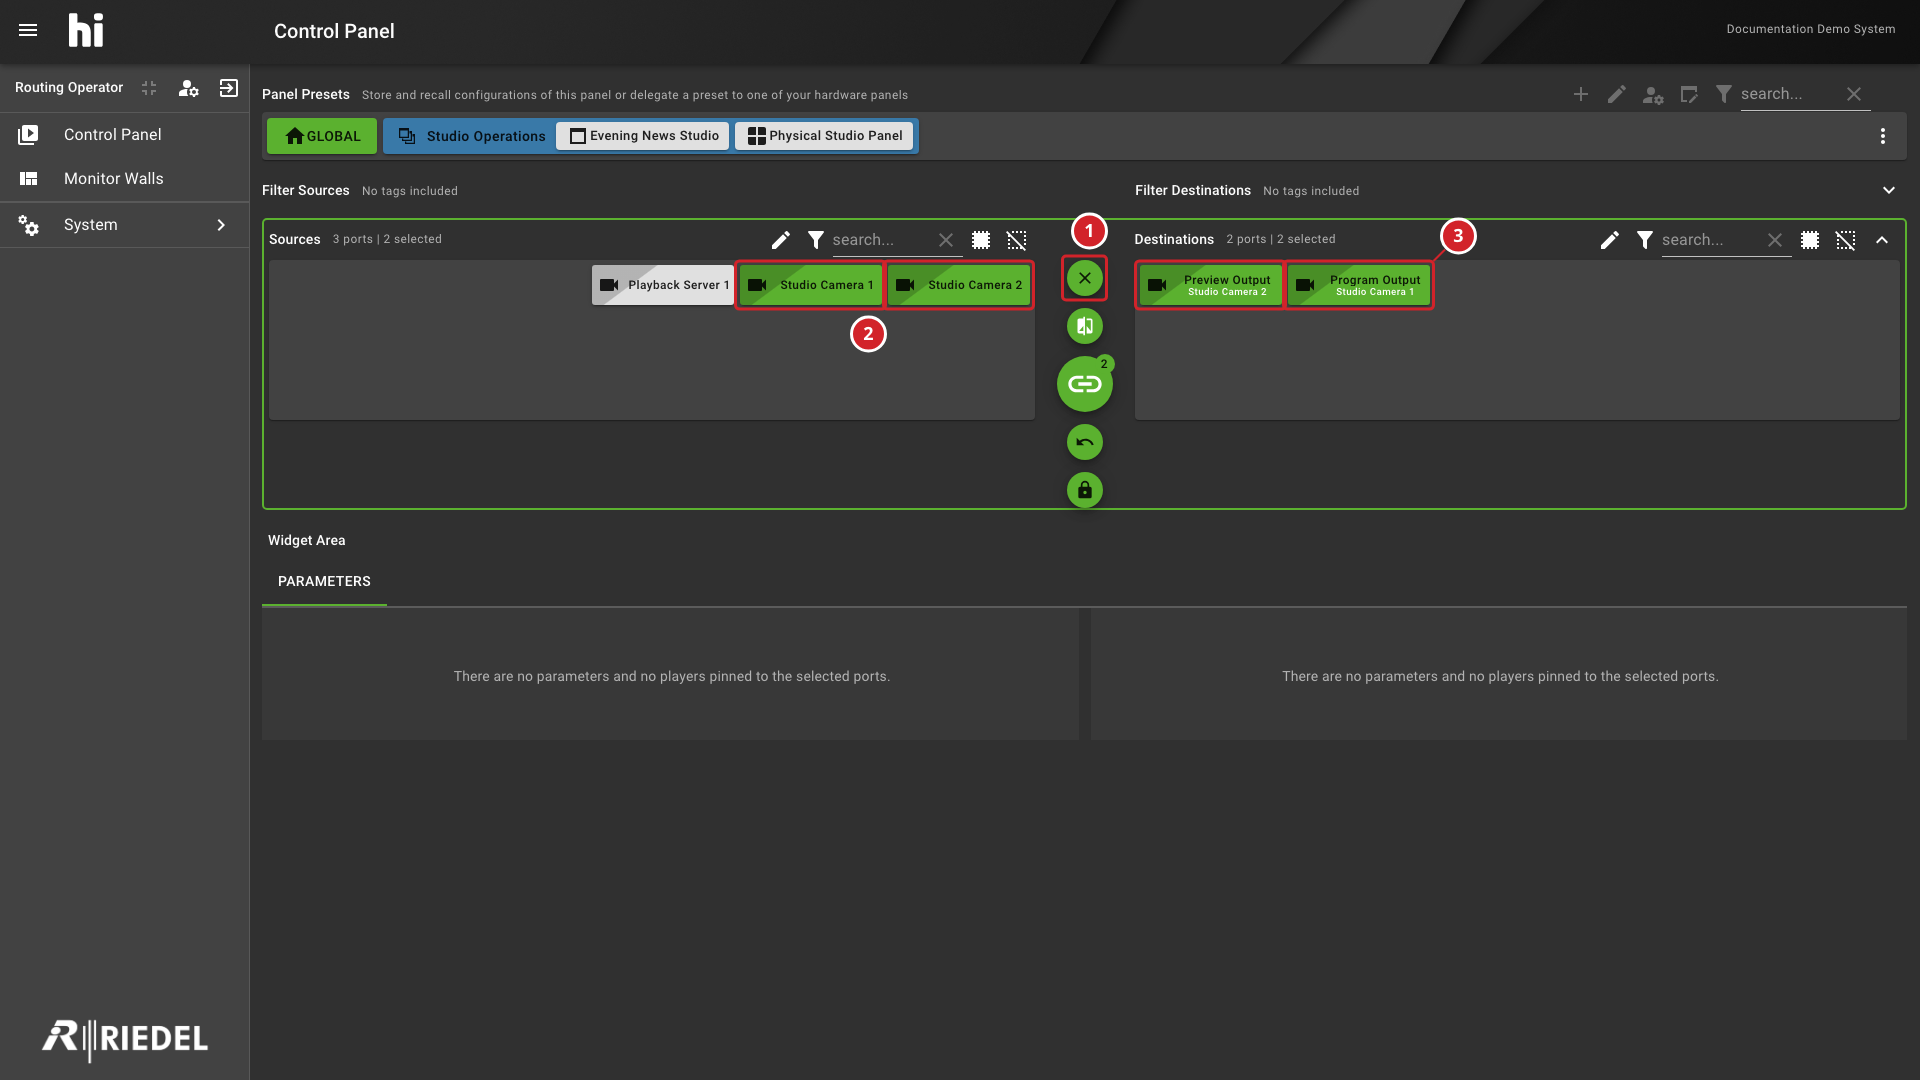The height and width of the screenshot is (1080, 1920).
Task: Focus the Destinations search field
Action: (1711, 240)
